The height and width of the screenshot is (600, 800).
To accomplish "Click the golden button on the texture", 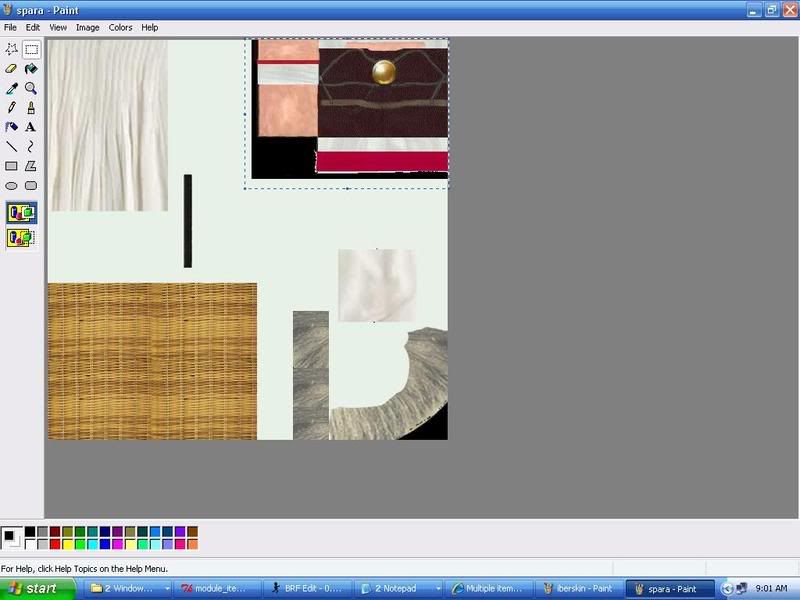I will point(383,72).
